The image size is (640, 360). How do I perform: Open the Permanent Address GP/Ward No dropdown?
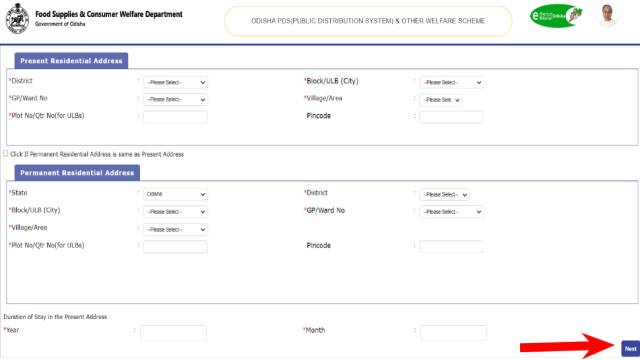tap(451, 212)
